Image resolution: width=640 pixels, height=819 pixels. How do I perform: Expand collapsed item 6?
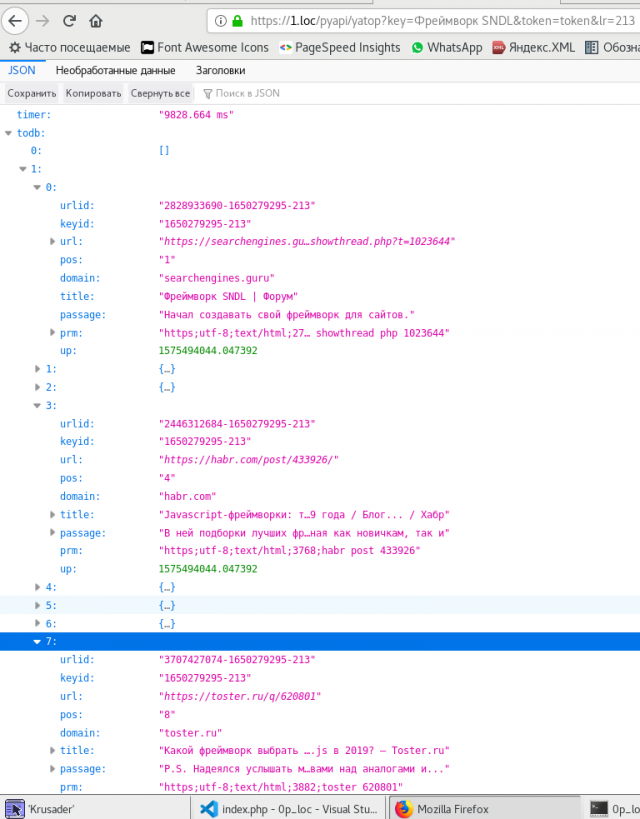(x=37, y=624)
